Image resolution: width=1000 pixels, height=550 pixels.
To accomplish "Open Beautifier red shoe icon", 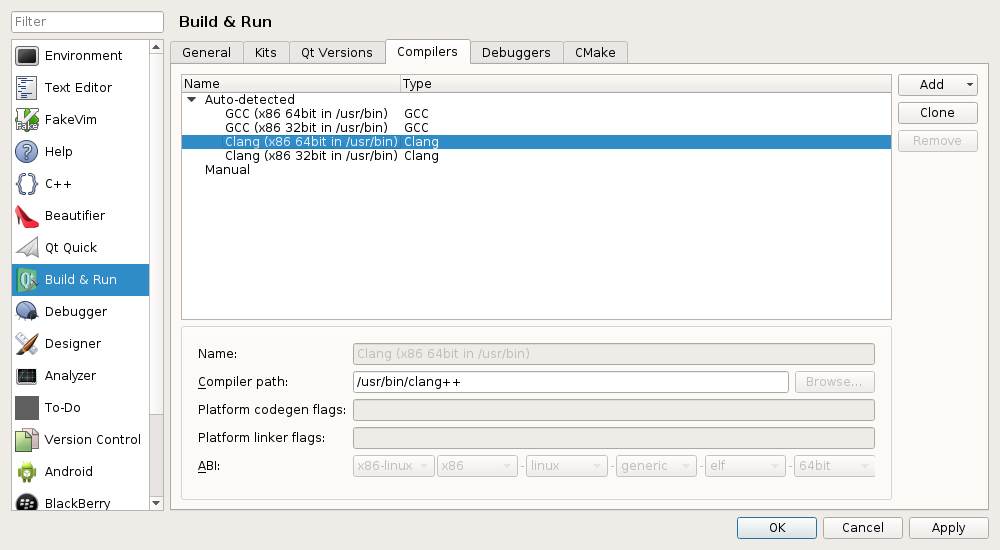I will pyautogui.click(x=27, y=216).
